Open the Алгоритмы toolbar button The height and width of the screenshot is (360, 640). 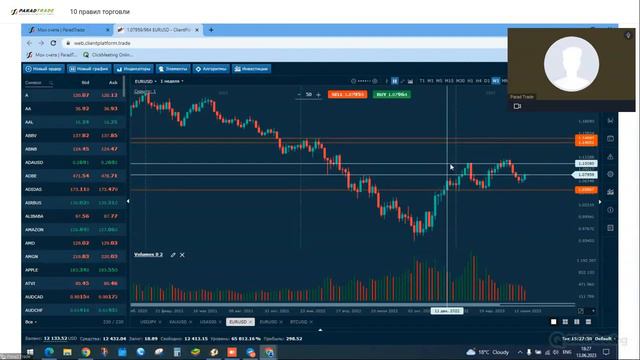(x=211, y=69)
